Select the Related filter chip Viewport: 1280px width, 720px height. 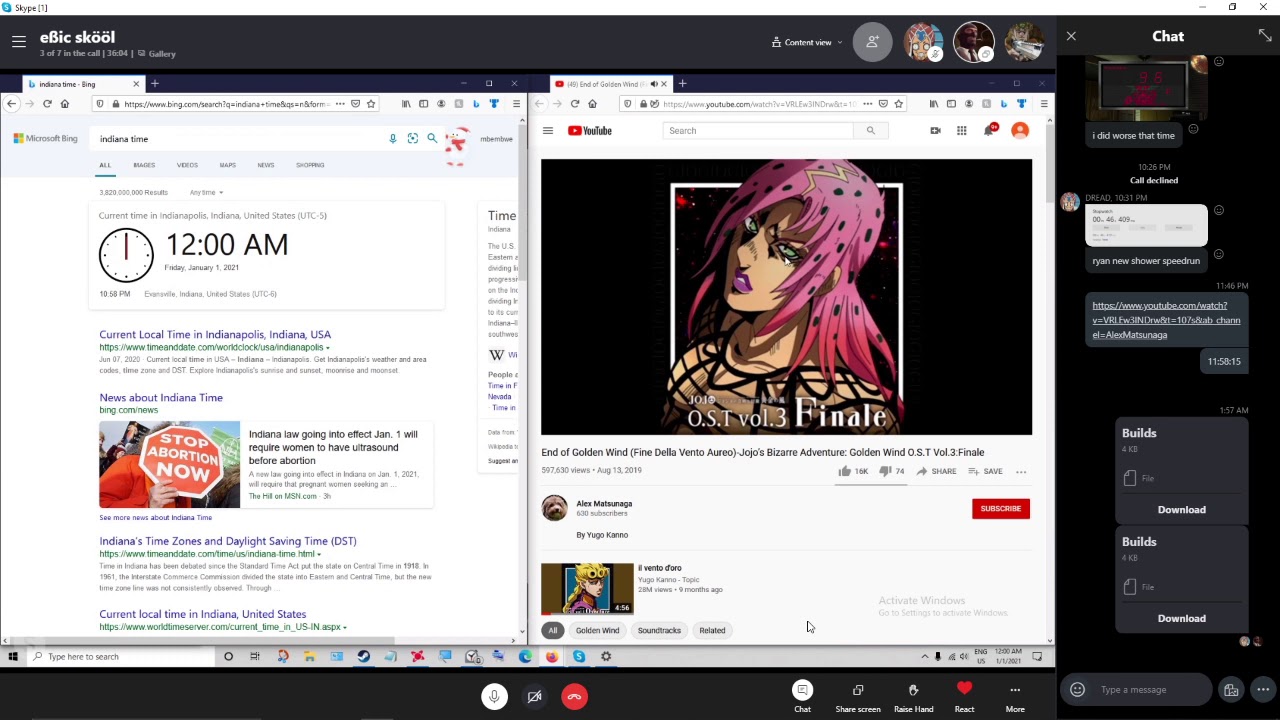(712, 630)
